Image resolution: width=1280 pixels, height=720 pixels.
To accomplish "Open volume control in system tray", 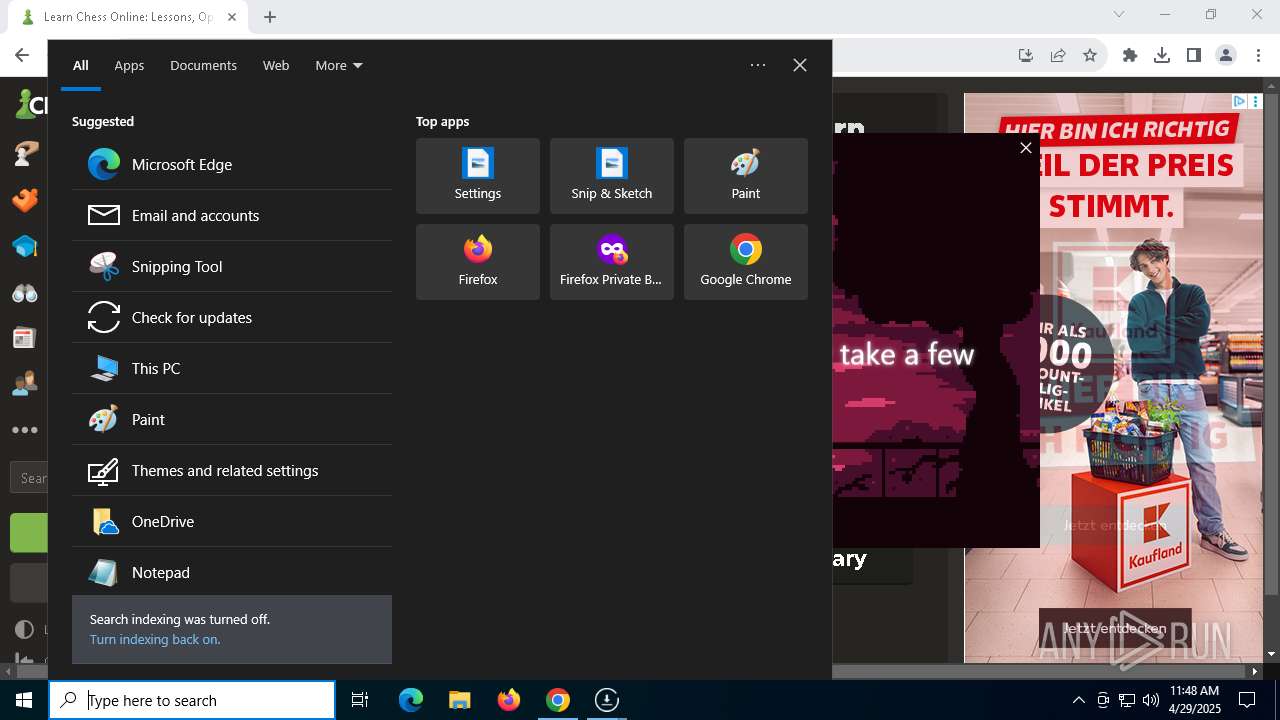I will tap(1151, 700).
